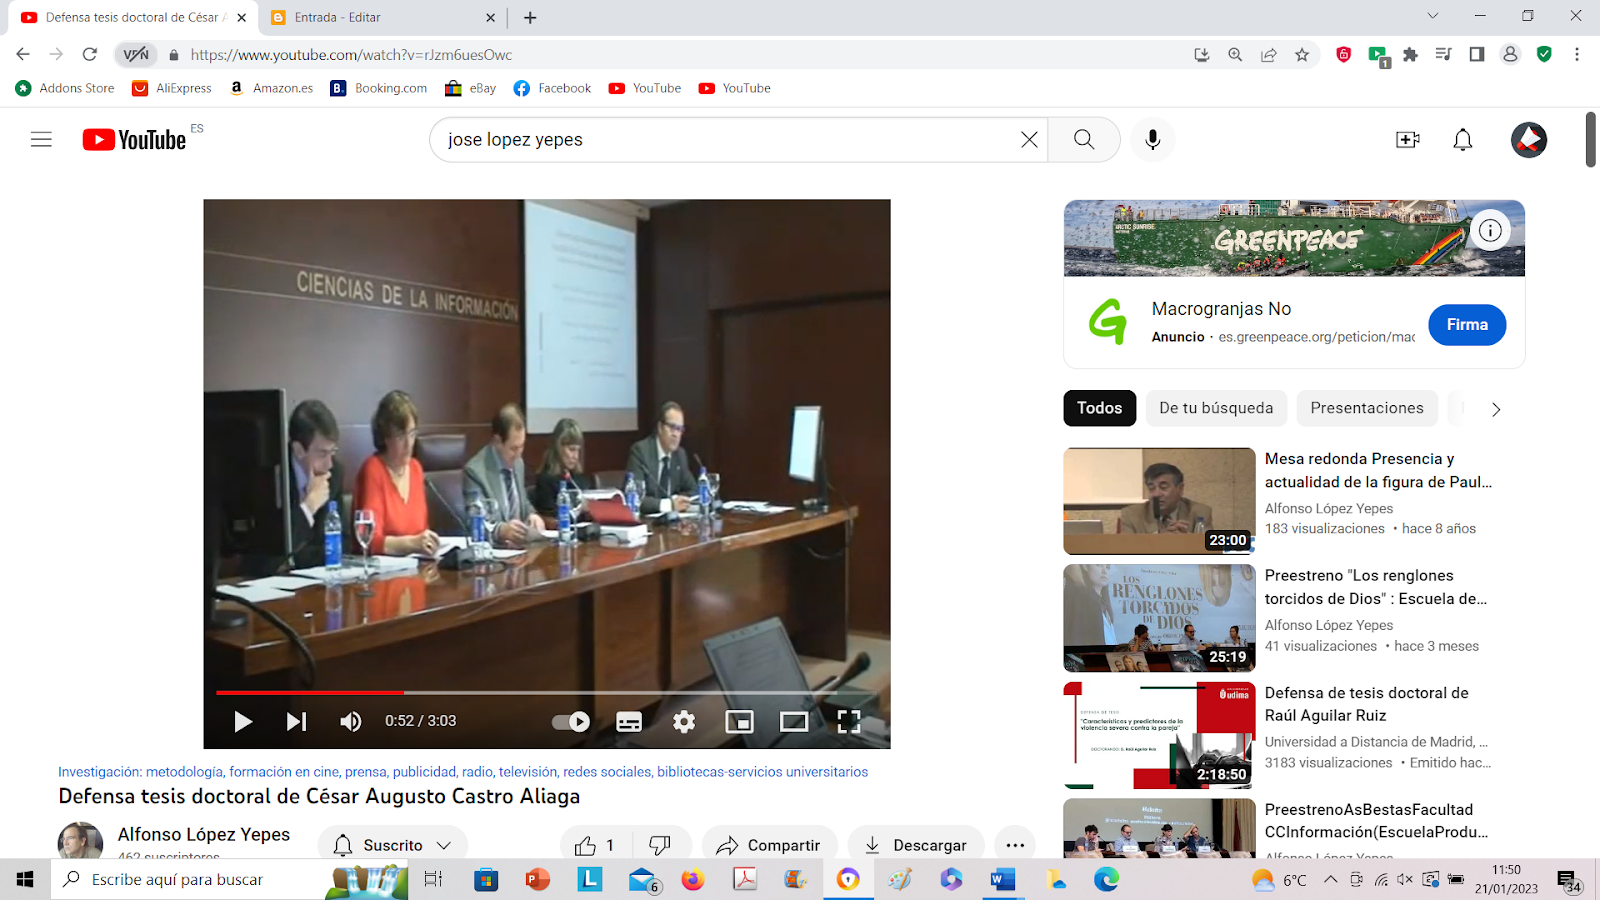The width and height of the screenshot is (1600, 900).
Task: Open Windows Start menu
Action: coord(25,879)
